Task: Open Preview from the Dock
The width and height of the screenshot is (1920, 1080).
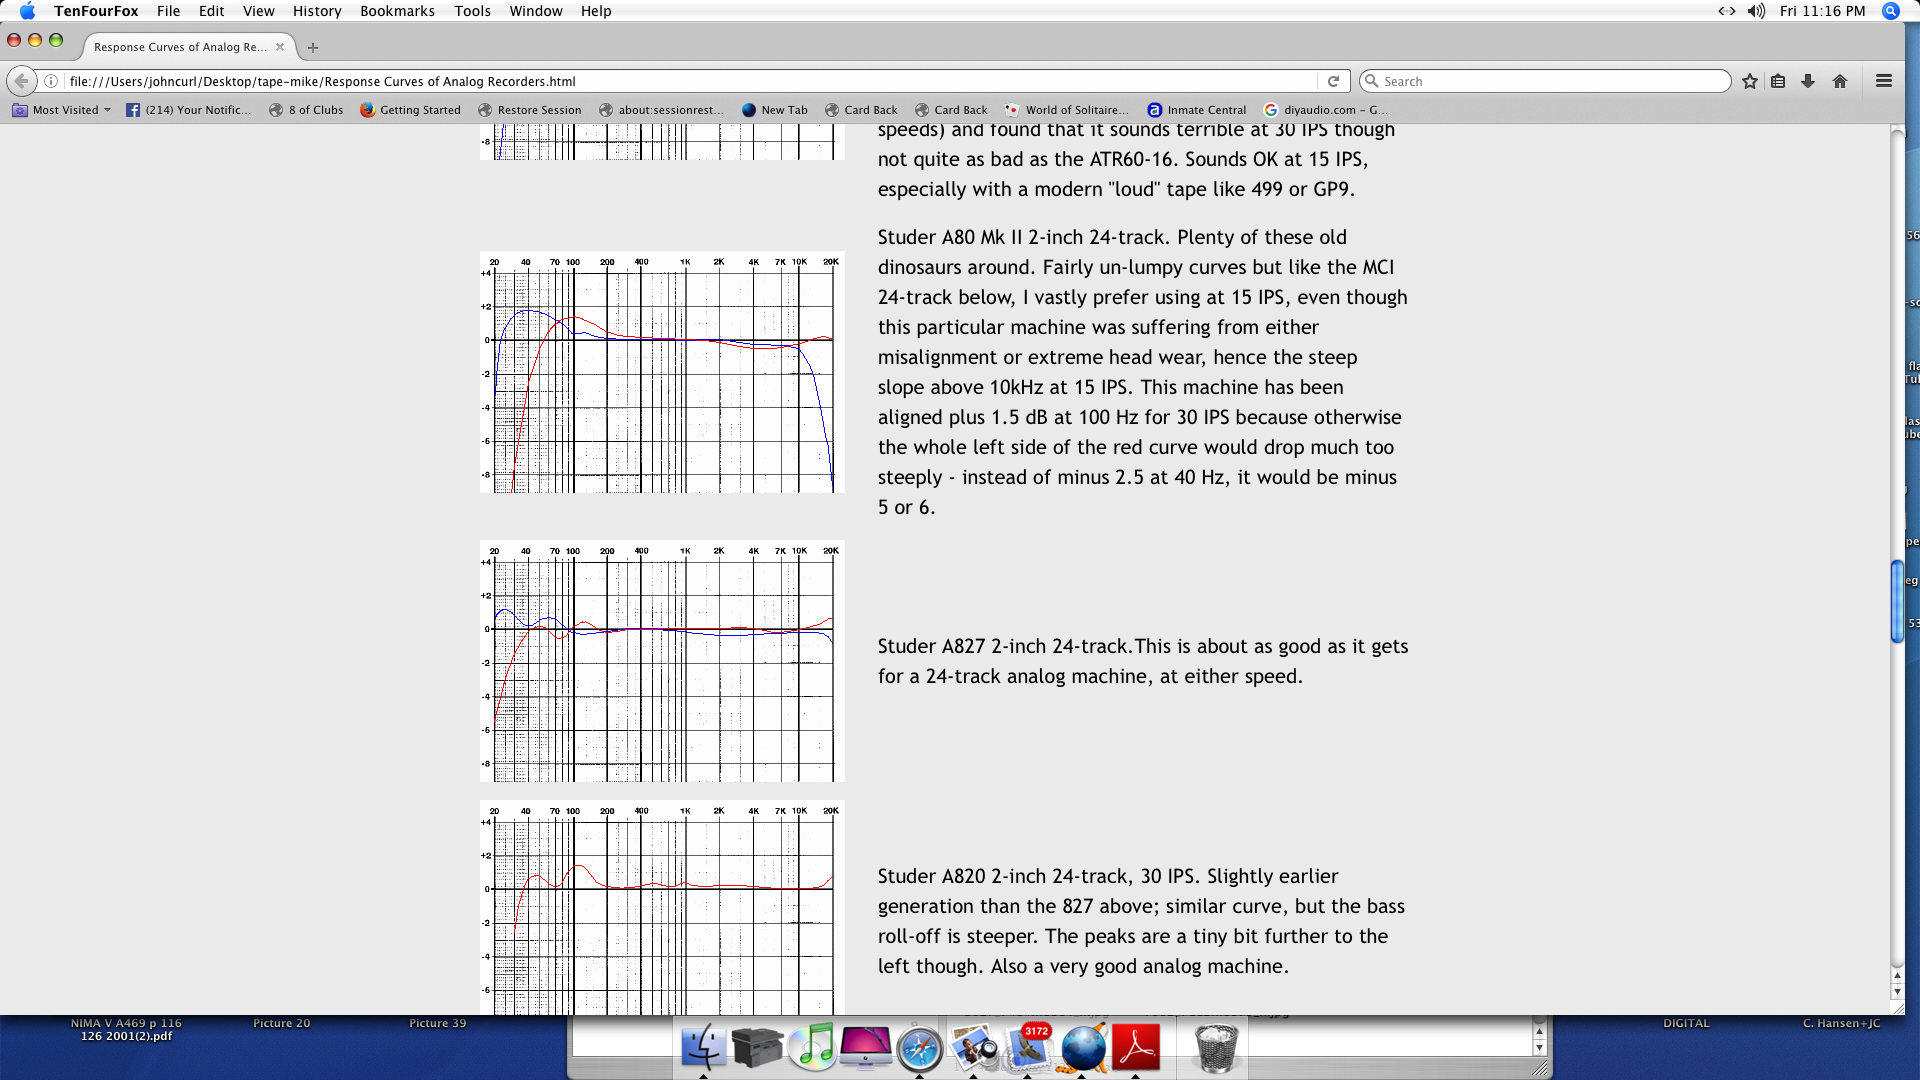Action: point(974,1048)
